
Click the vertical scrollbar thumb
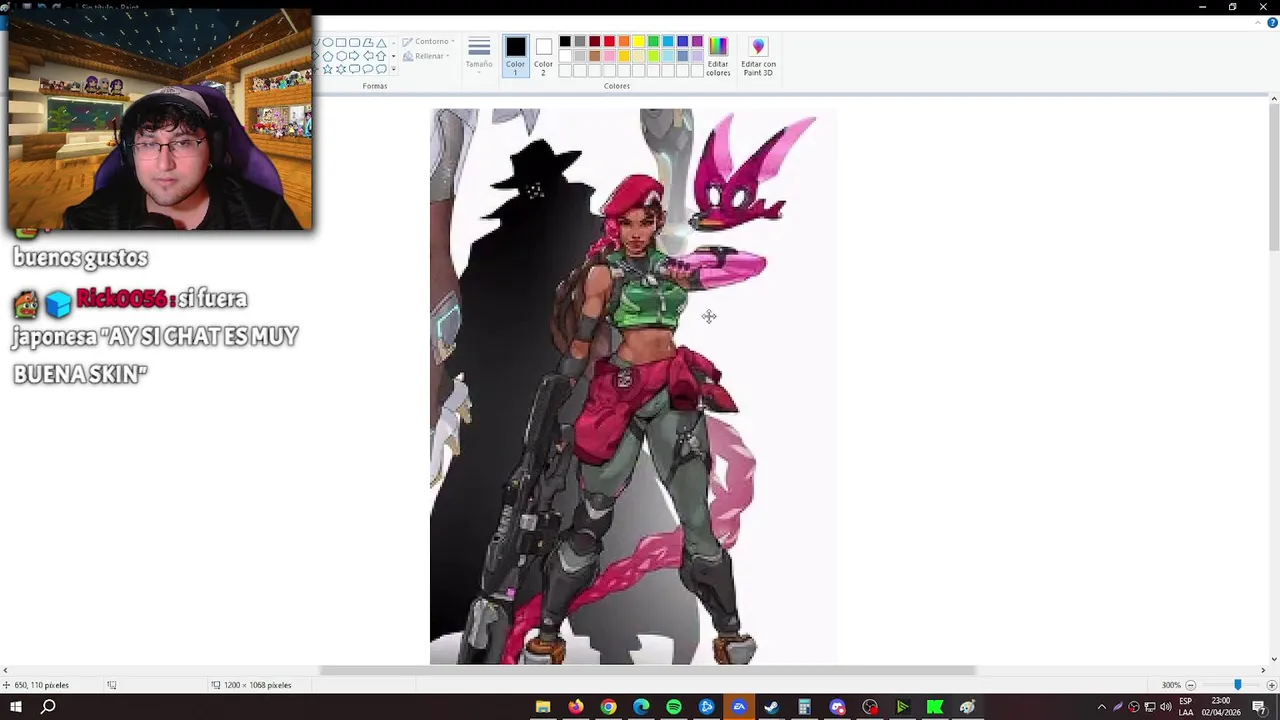1273,178
